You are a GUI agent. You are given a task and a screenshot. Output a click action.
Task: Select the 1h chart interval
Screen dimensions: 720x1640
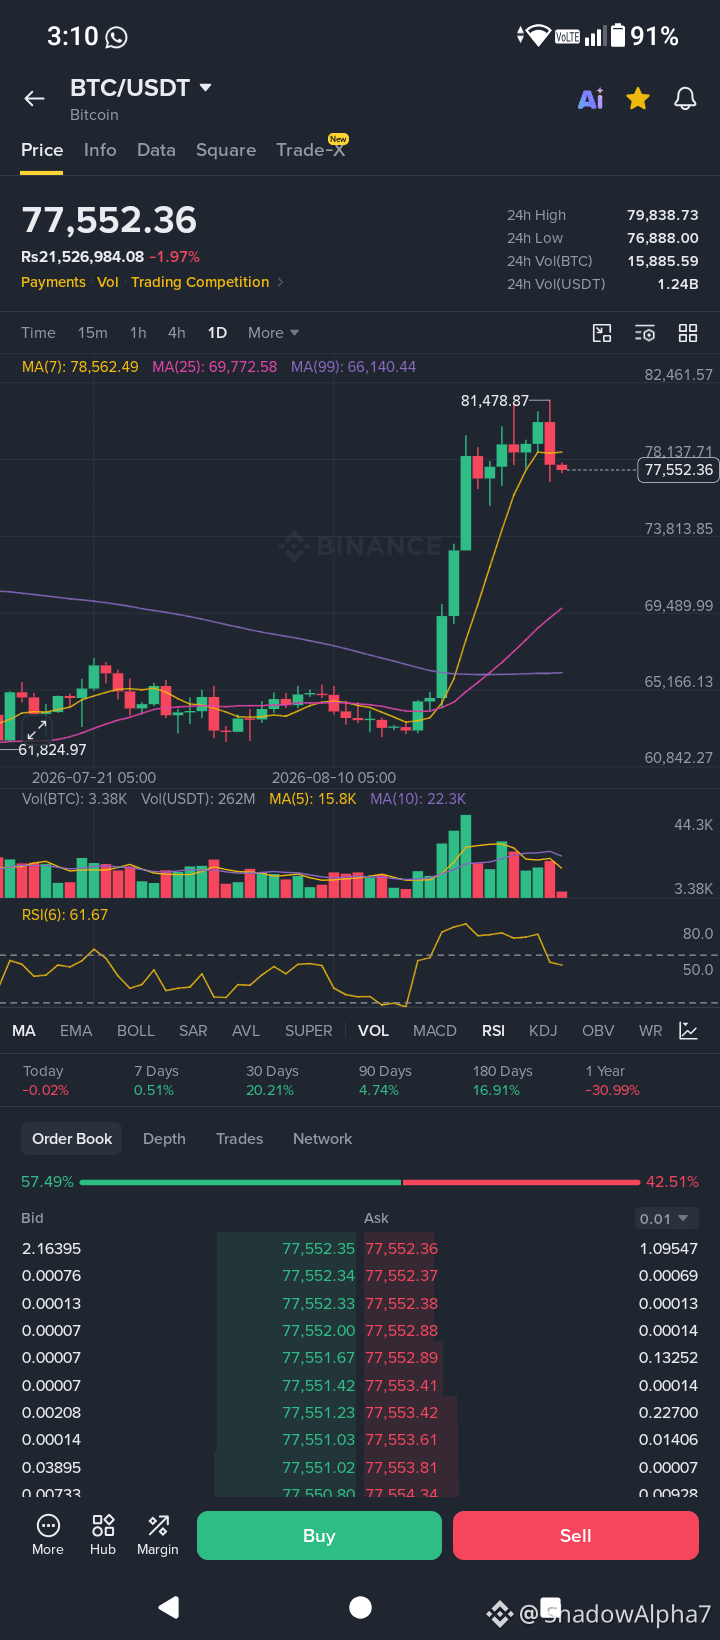138,333
